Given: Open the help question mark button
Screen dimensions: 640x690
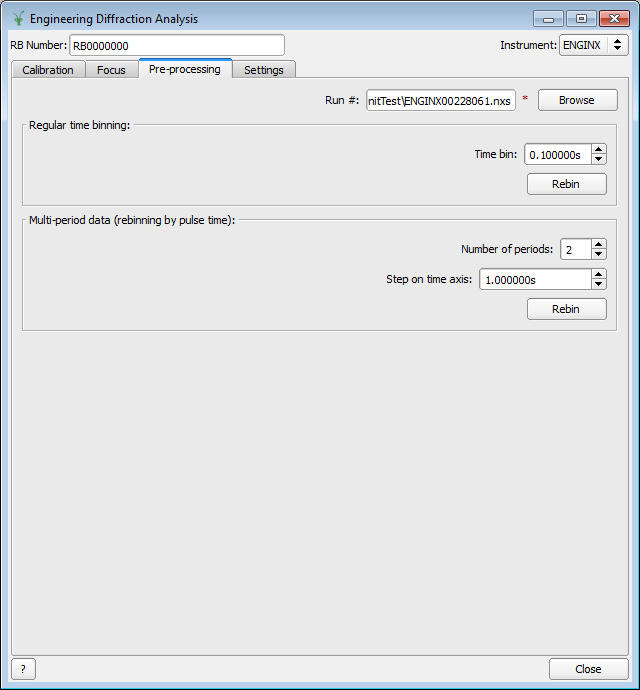Looking at the screenshot, I should pyautogui.click(x=23, y=669).
